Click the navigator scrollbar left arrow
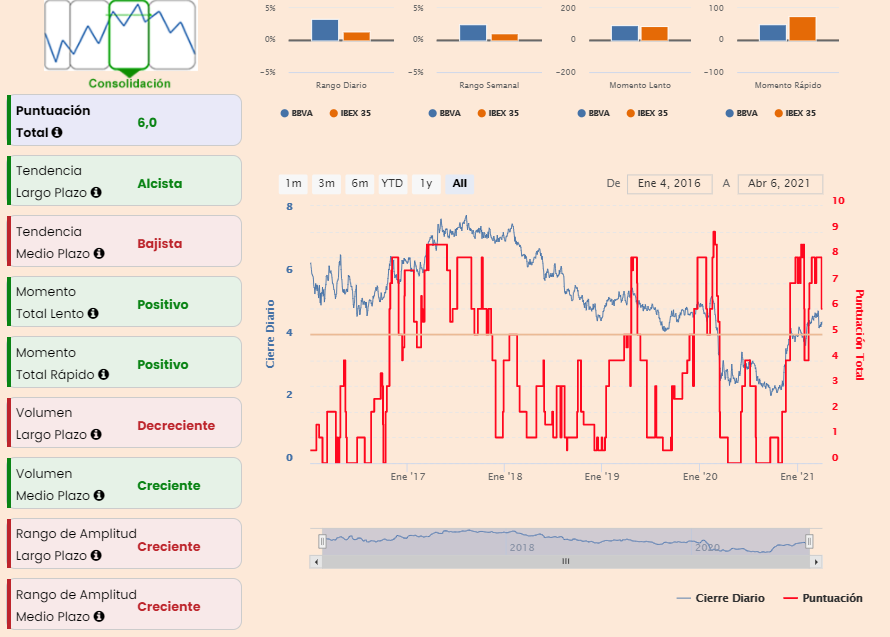 coord(316,561)
